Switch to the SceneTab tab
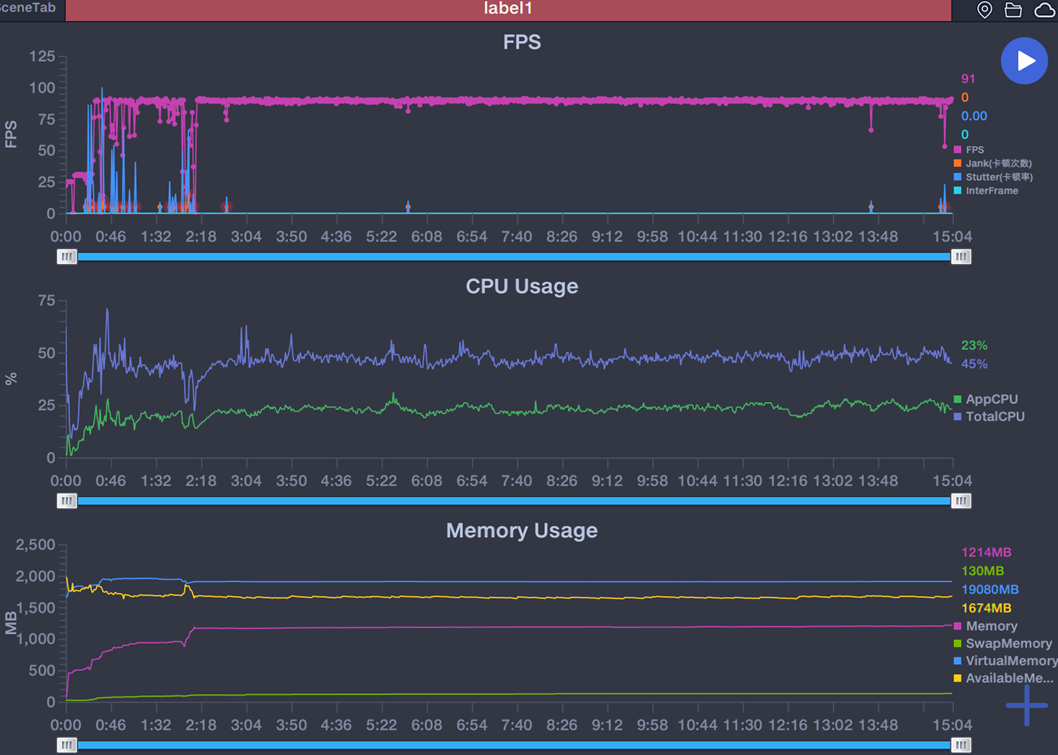This screenshot has width=1058, height=755. coord(28,8)
